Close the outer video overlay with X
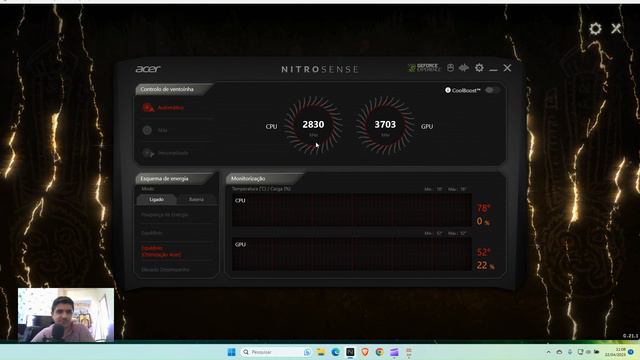640x360 pixels. [x=616, y=29]
